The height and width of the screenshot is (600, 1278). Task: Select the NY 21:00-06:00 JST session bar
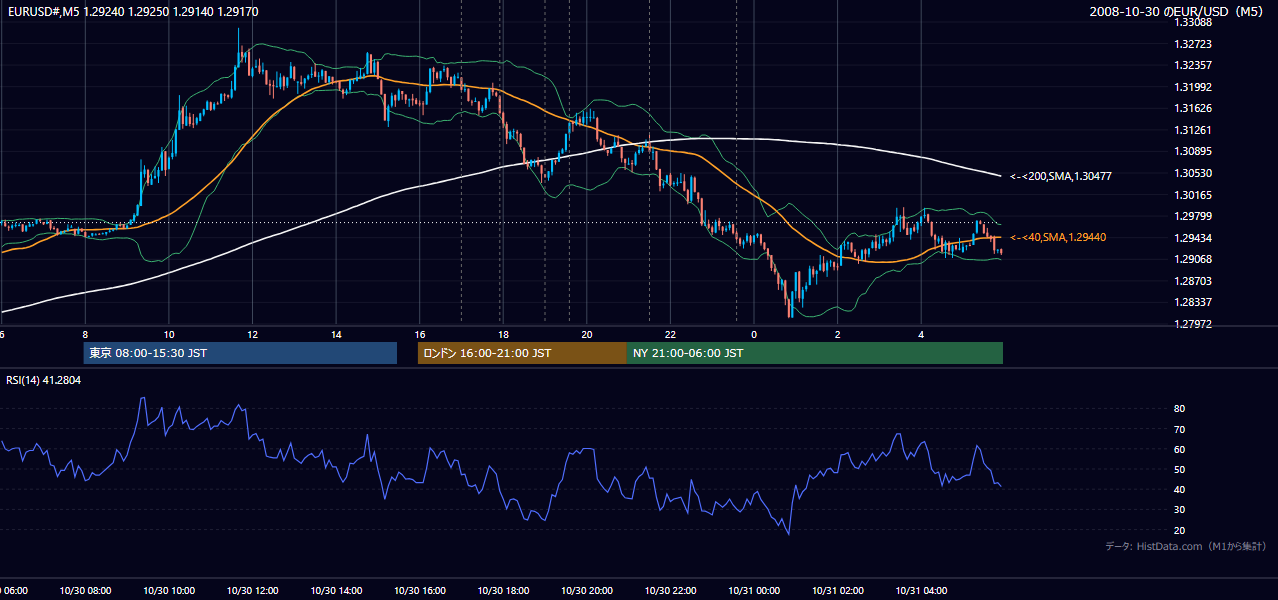(x=815, y=353)
